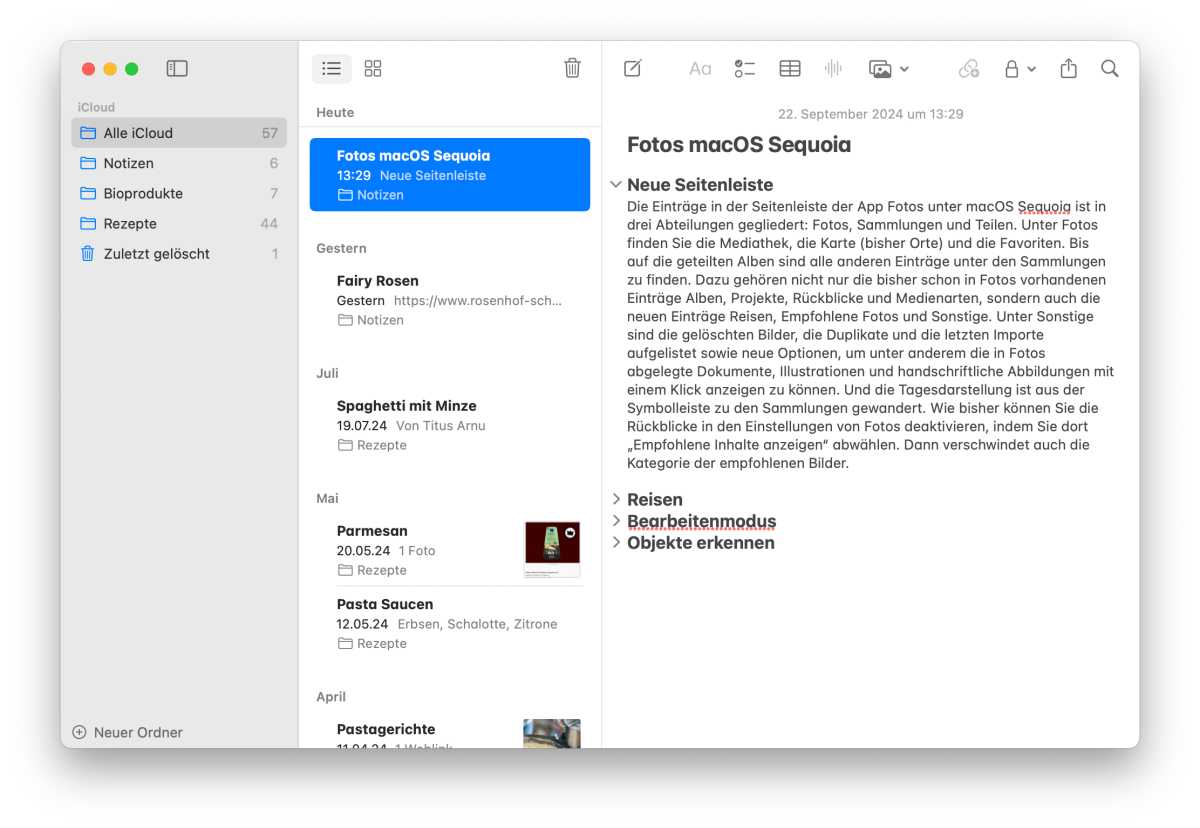Expand the Objekte erkennen section
Viewport: 1200px width, 828px height.
616,543
